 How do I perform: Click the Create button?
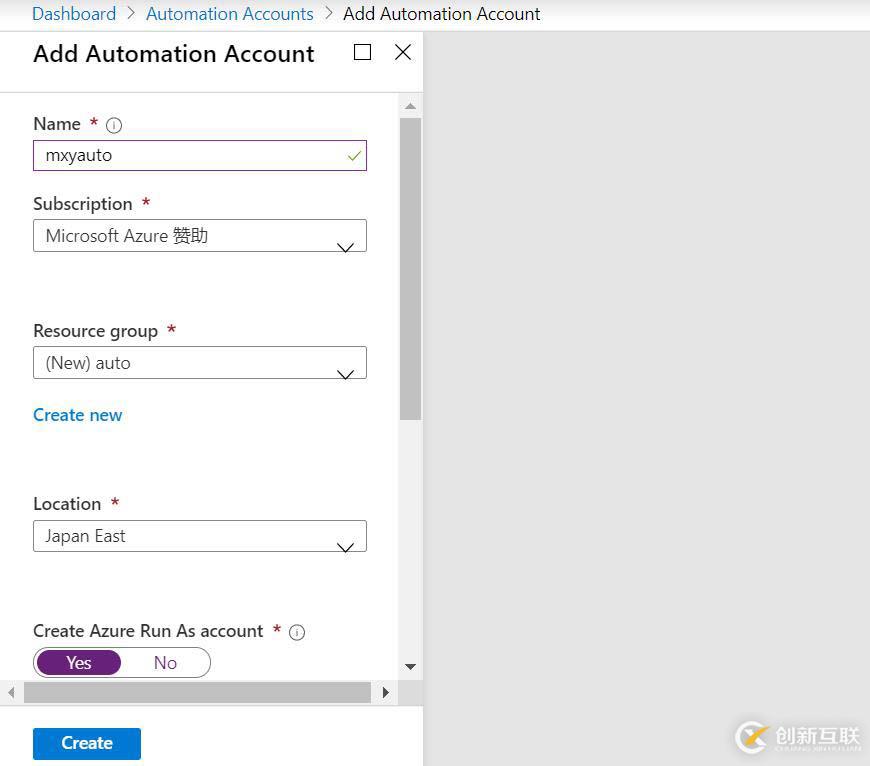pyautogui.click(x=87, y=743)
